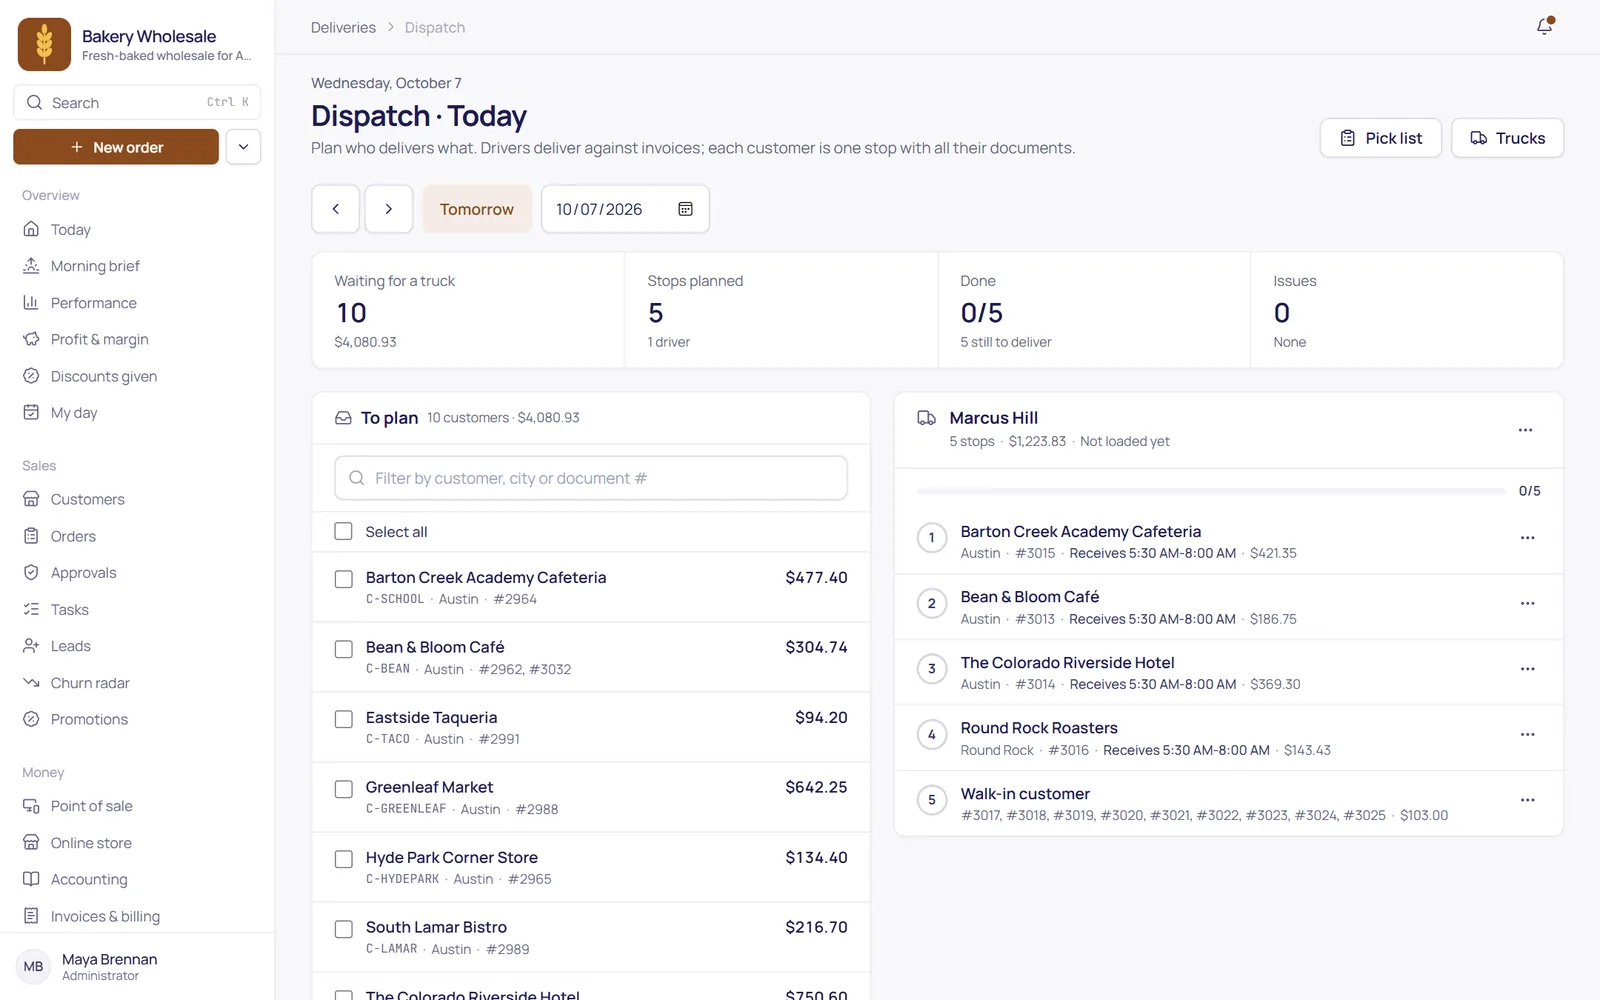Go to Customers in the Sales section
Screen dimensions: 1600x1000
[88, 499]
